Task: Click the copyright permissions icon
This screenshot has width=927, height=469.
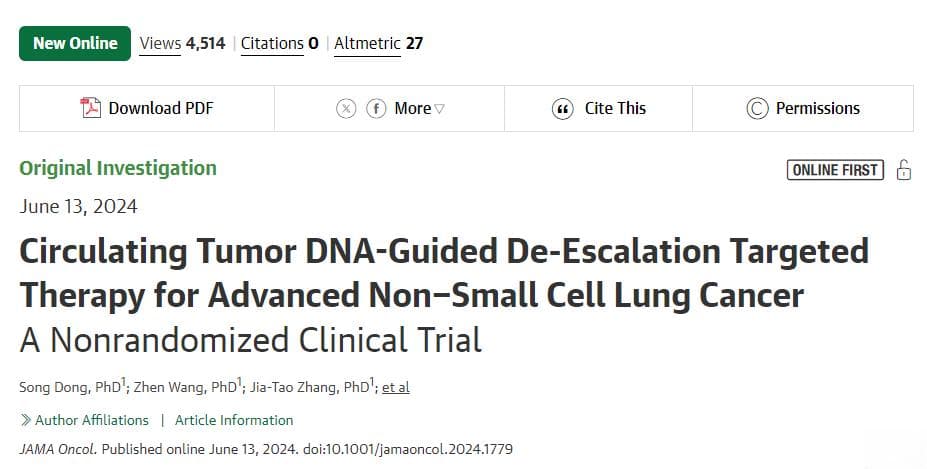Action: coord(757,109)
